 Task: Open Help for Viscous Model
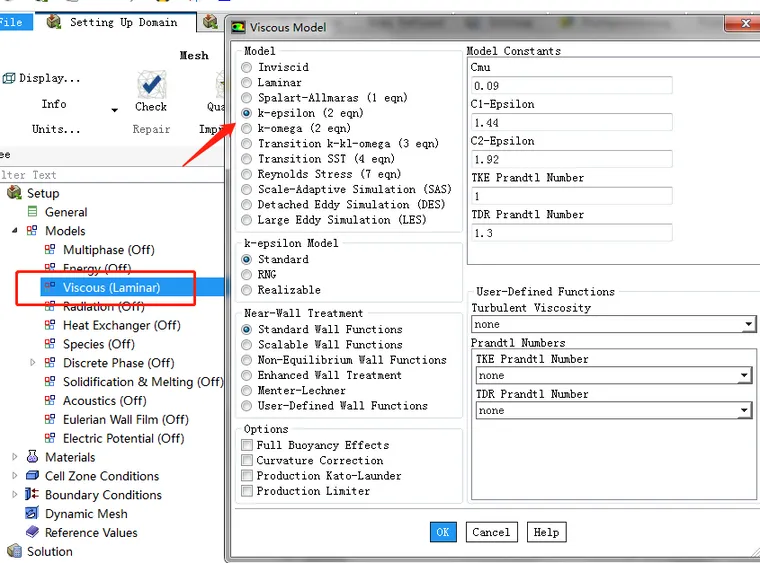point(547,532)
